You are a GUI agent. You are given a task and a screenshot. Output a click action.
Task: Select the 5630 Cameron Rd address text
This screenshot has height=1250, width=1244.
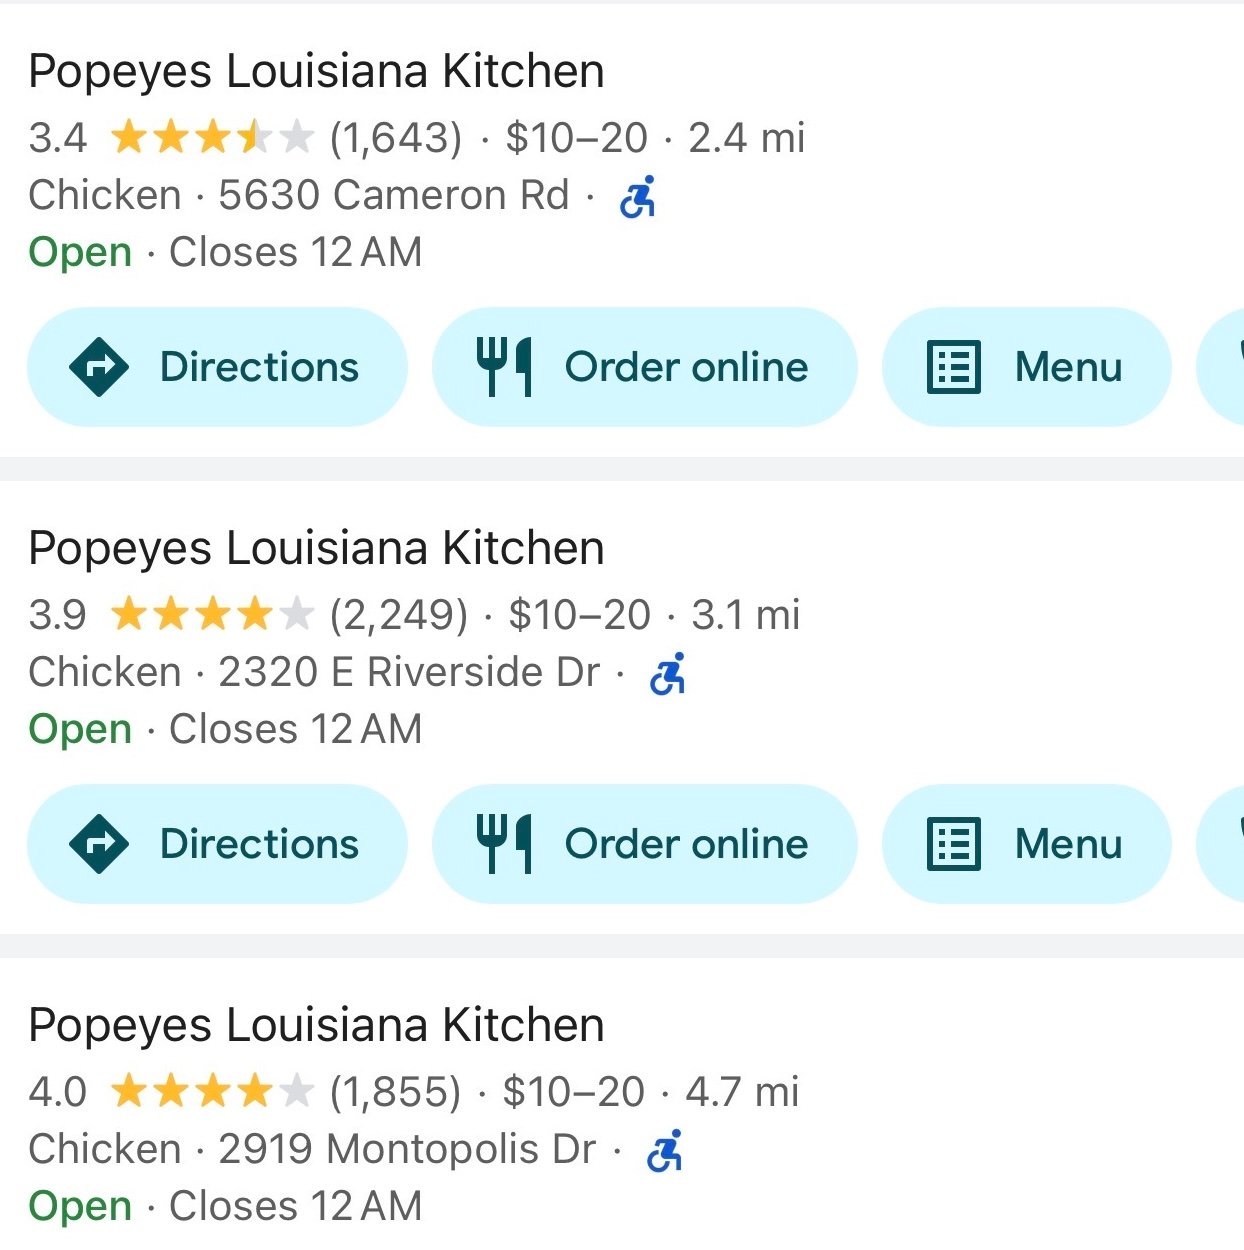coord(393,195)
